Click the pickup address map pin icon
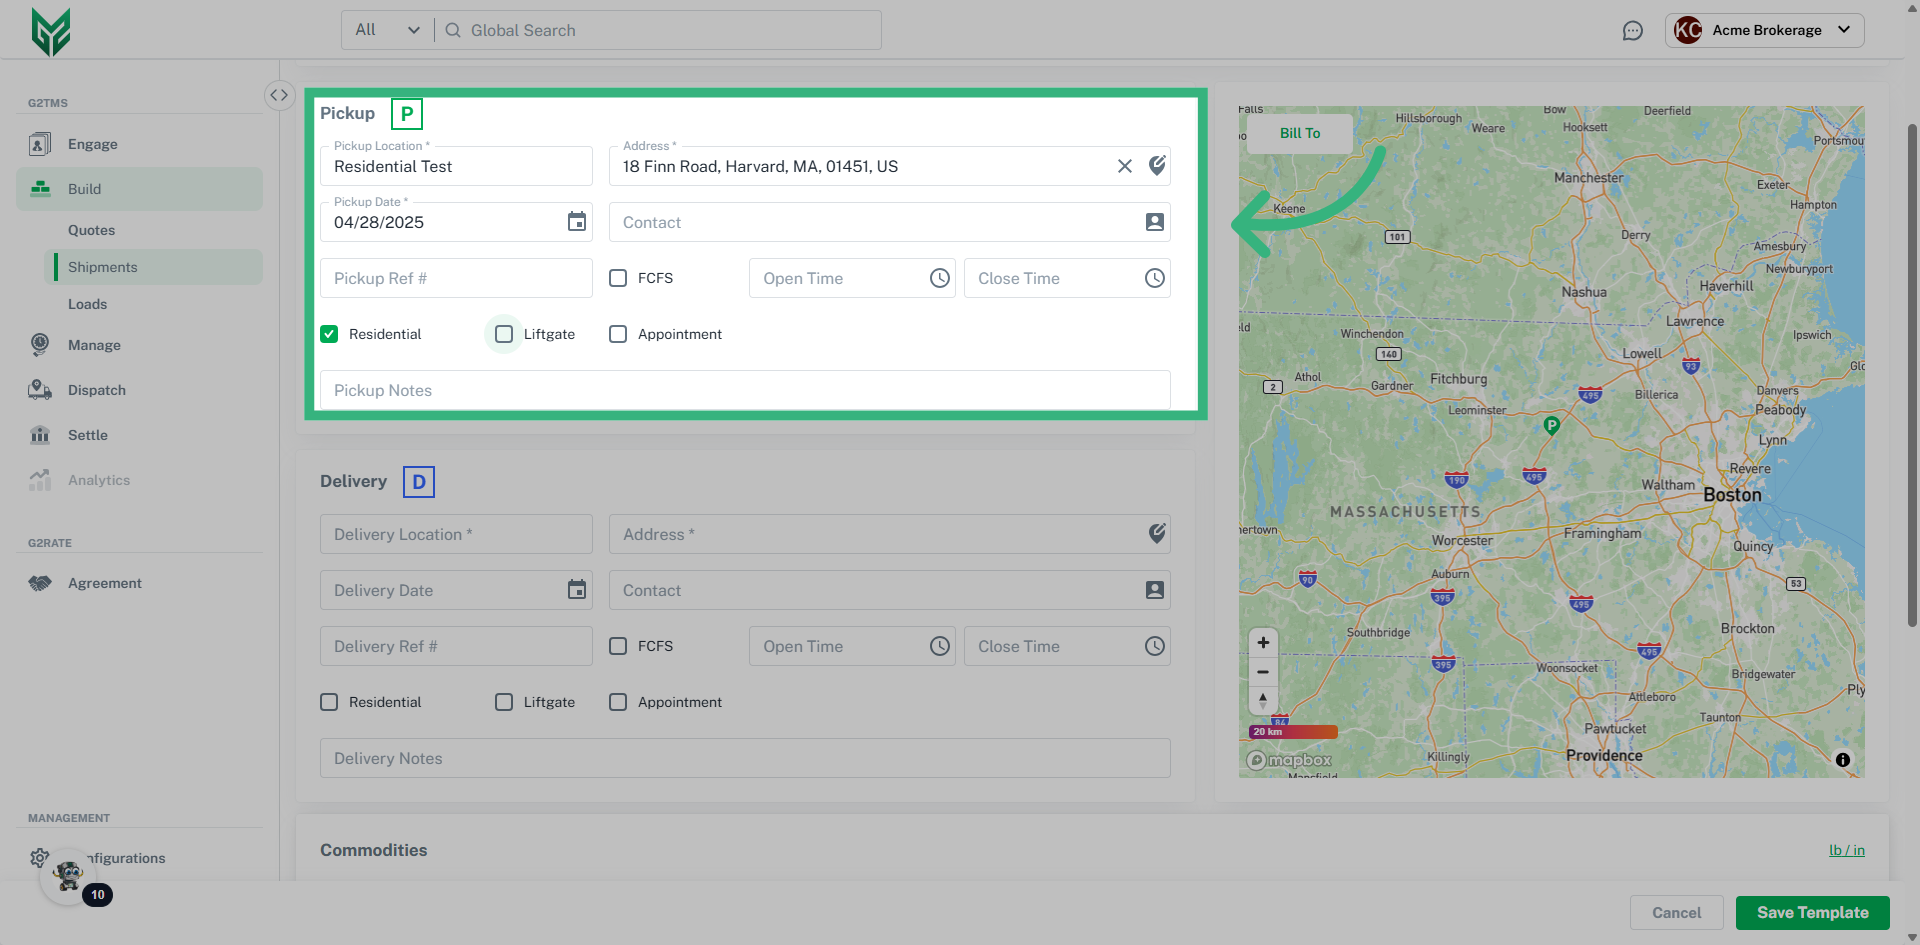Viewport: 1920px width, 945px height. 1157,166
